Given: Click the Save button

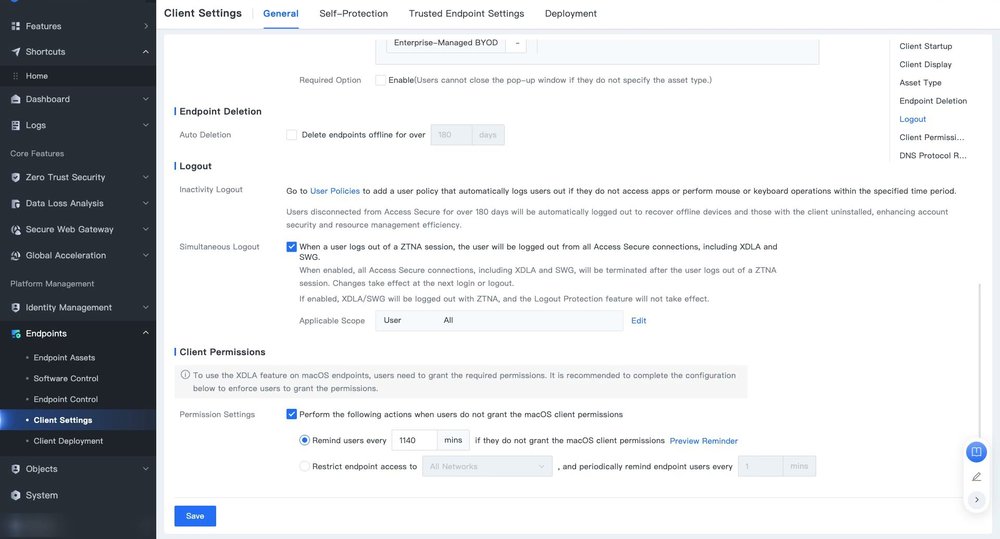Looking at the screenshot, I should click(x=195, y=516).
